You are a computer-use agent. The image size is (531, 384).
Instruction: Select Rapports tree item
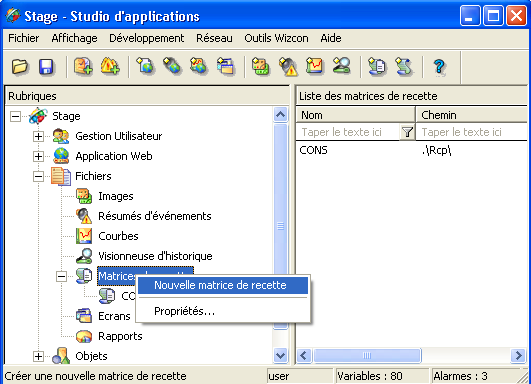coord(120,336)
